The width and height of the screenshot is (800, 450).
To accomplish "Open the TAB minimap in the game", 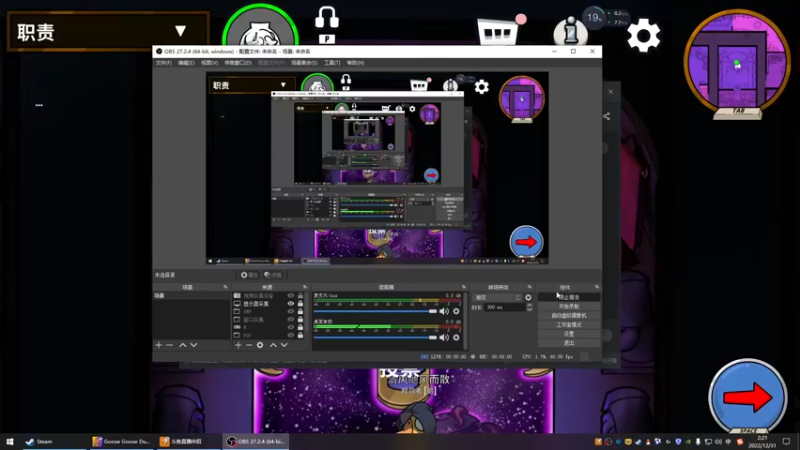I will [x=737, y=64].
